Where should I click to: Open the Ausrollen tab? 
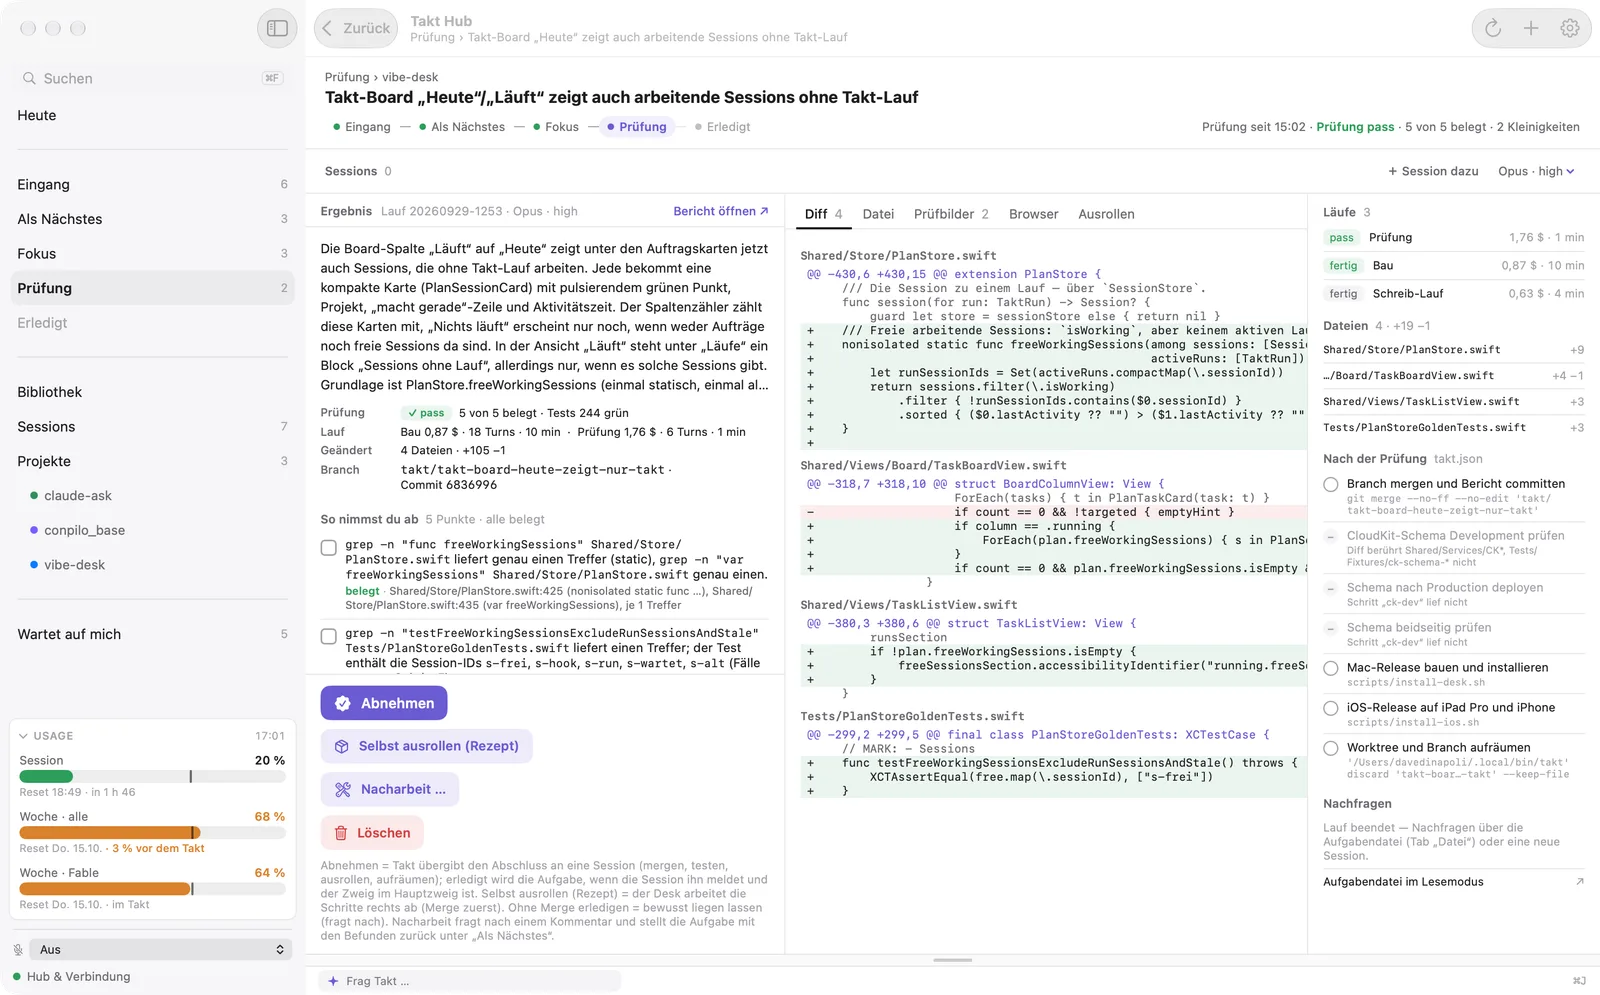(1106, 214)
